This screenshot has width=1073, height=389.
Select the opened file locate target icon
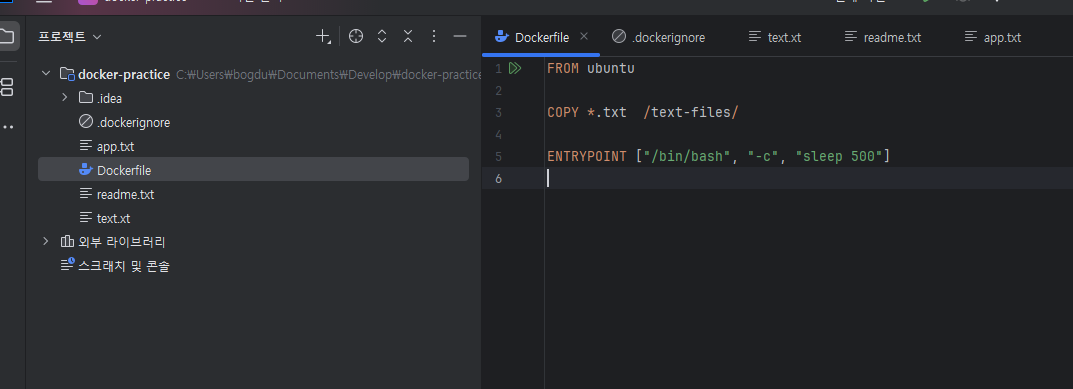[x=356, y=36]
